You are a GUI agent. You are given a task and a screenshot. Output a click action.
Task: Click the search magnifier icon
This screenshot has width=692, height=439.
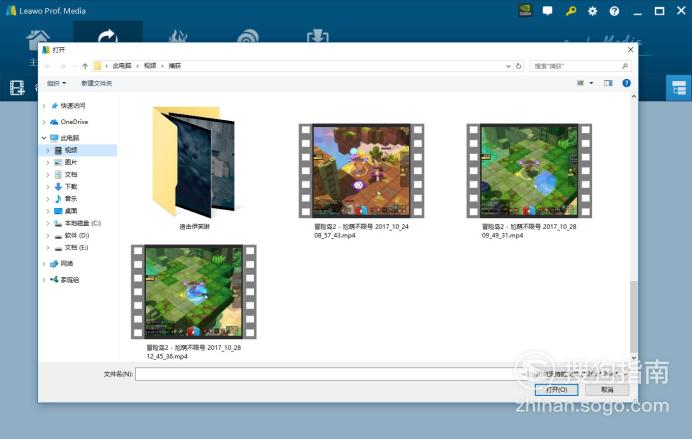(x=624, y=66)
